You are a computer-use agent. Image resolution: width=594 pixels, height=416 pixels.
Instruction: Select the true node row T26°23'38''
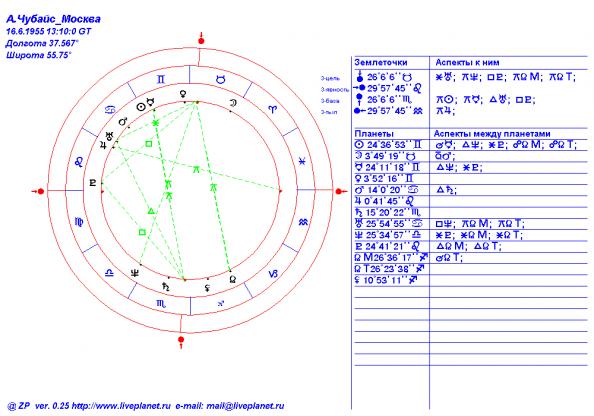pos(471,269)
